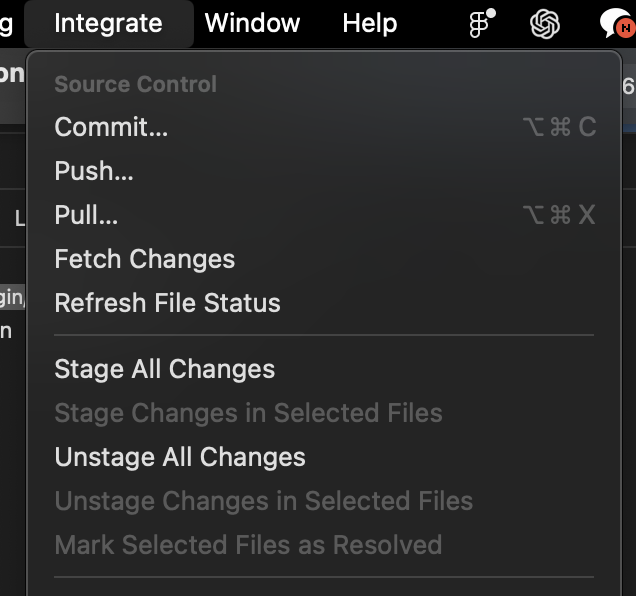This screenshot has height=596, width=636.
Task: Click Stage Changes in Selected Files
Action: pyautogui.click(x=248, y=413)
